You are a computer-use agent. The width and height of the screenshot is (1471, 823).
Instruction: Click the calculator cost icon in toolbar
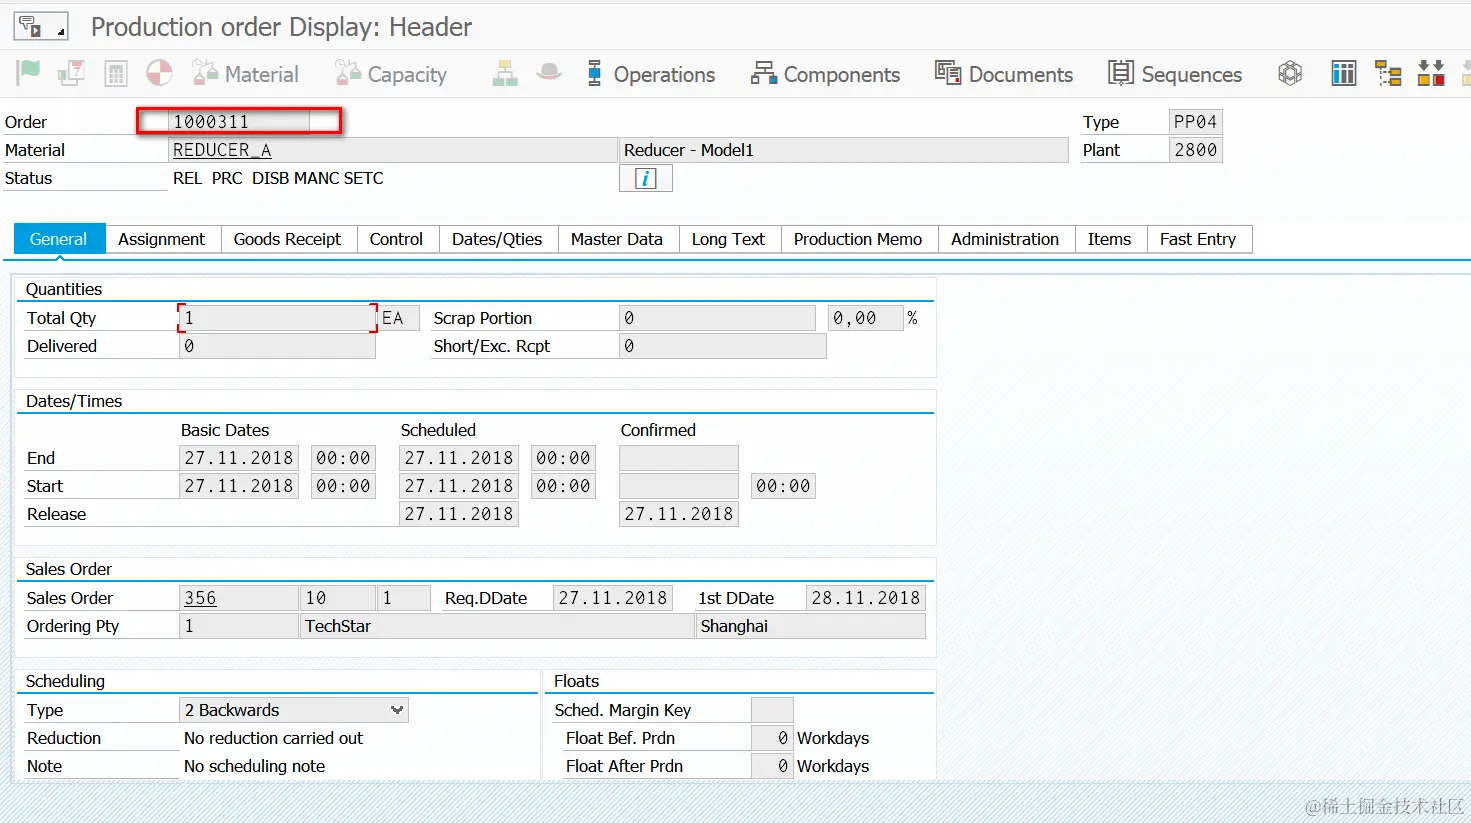(116, 74)
